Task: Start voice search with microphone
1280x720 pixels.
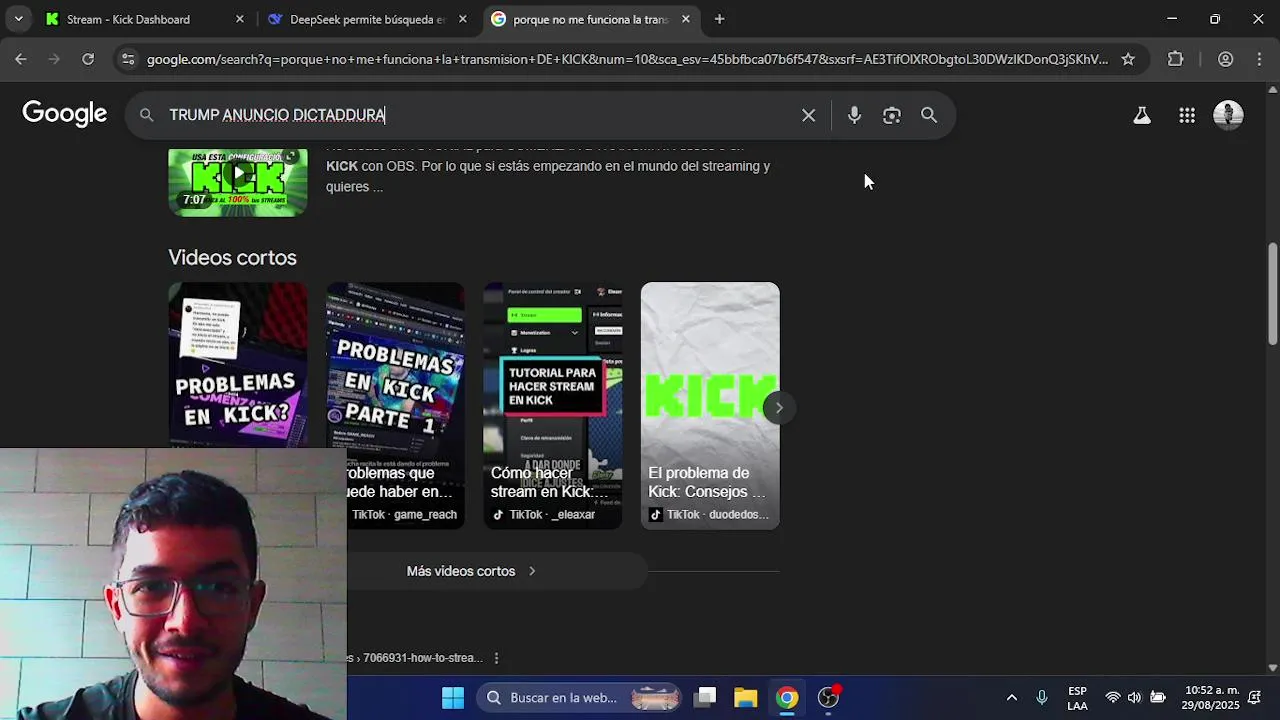Action: (x=854, y=115)
